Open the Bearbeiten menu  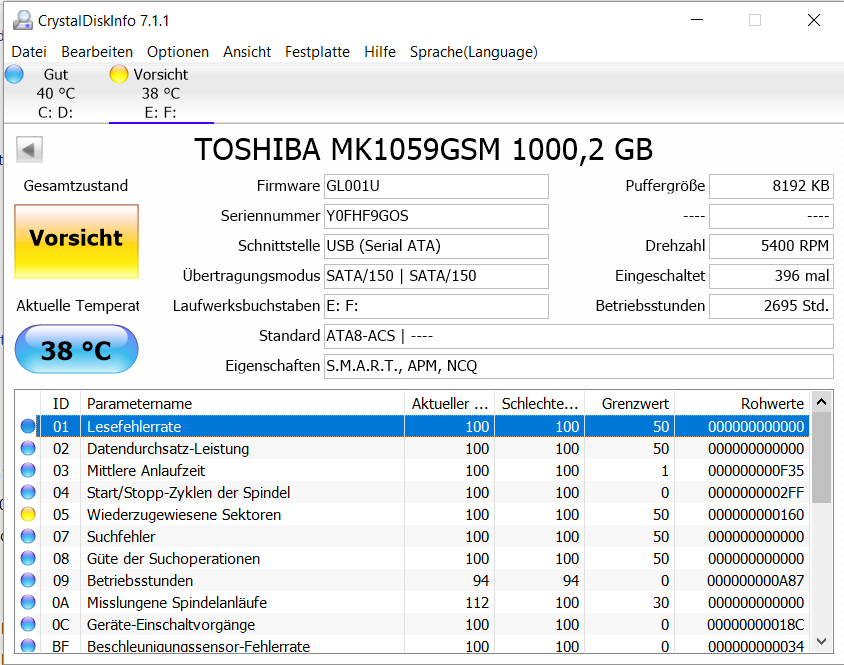click(x=97, y=52)
